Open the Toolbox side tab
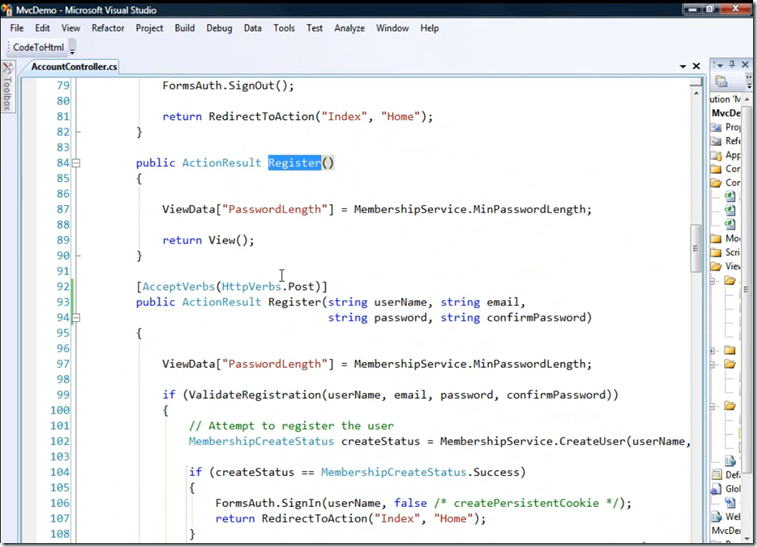757x547 pixels. (8, 87)
